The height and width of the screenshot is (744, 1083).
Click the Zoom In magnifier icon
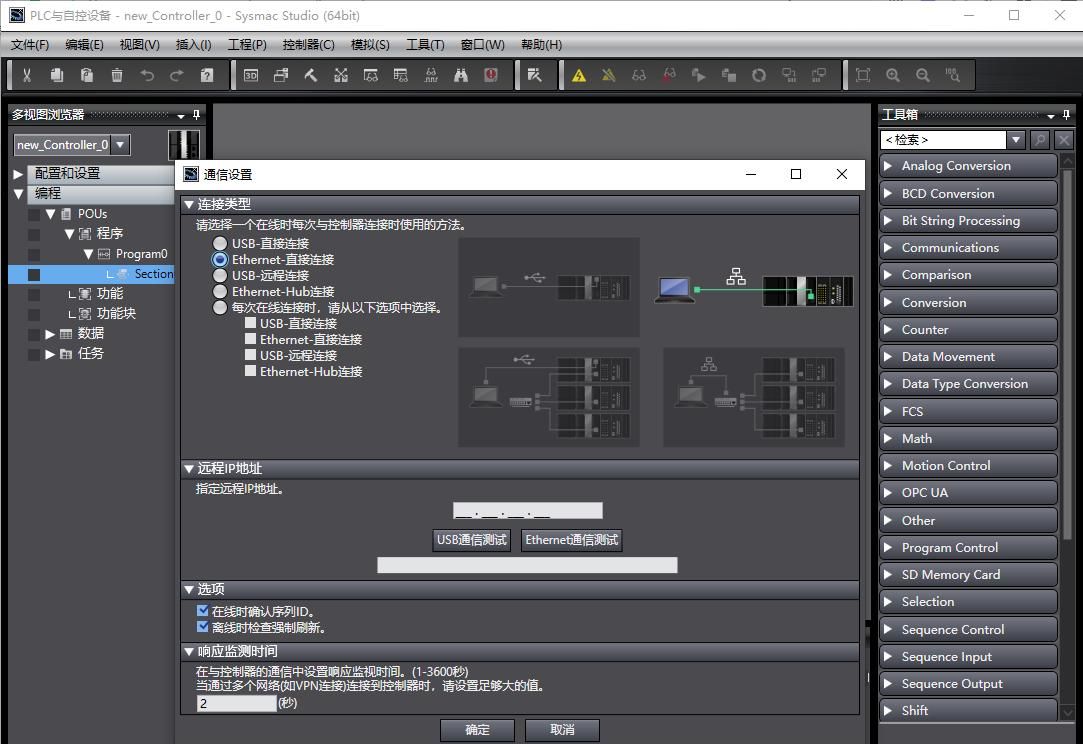click(893, 75)
